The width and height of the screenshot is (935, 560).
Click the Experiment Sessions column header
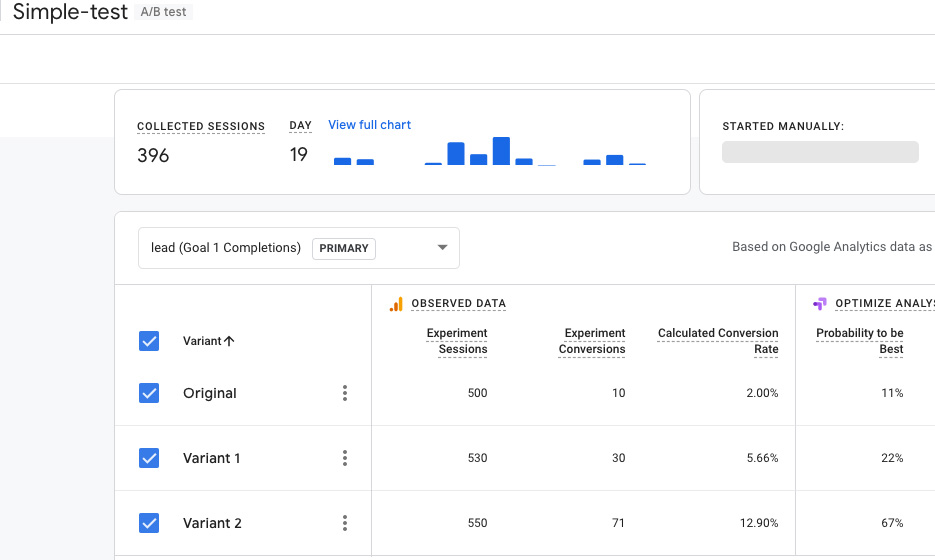457,341
